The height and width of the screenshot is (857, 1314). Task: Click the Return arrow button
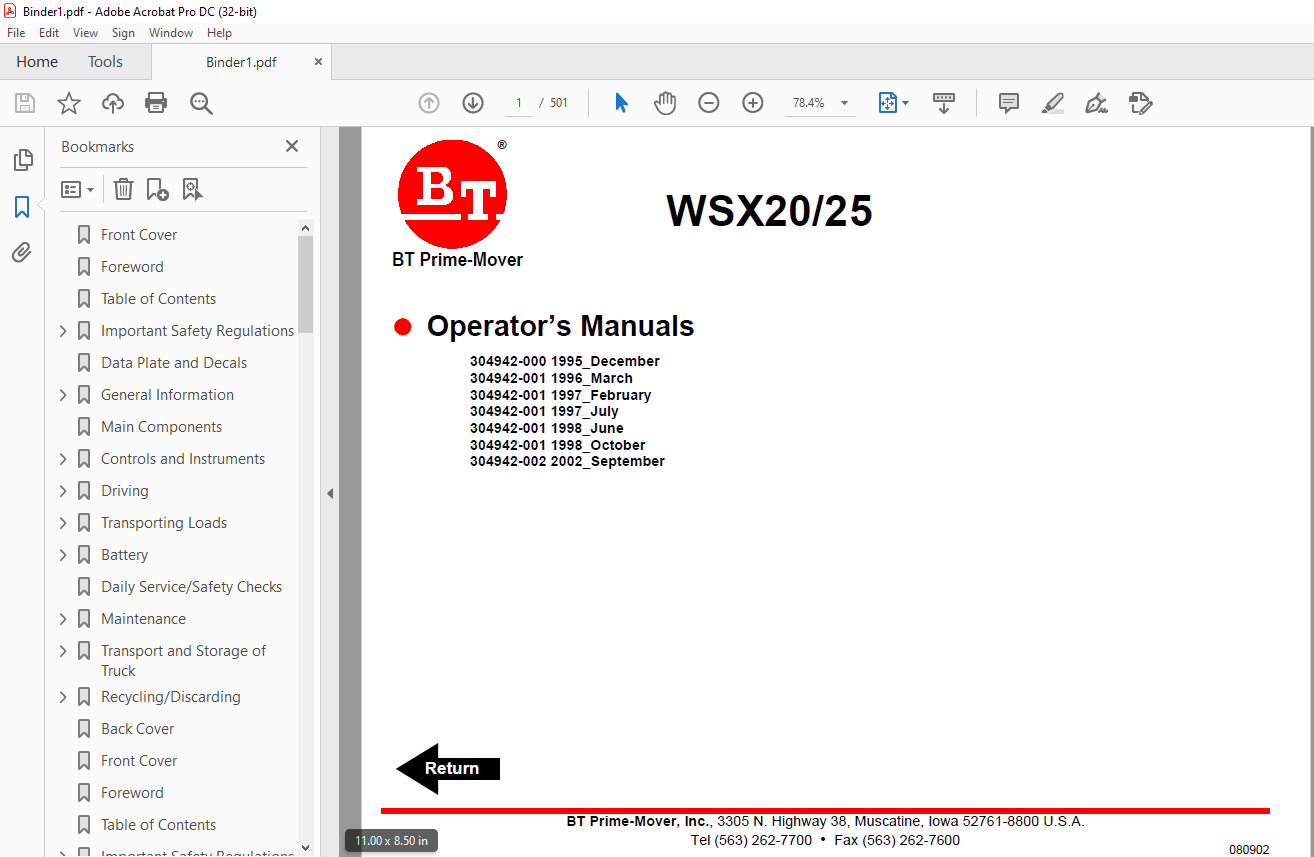click(448, 768)
